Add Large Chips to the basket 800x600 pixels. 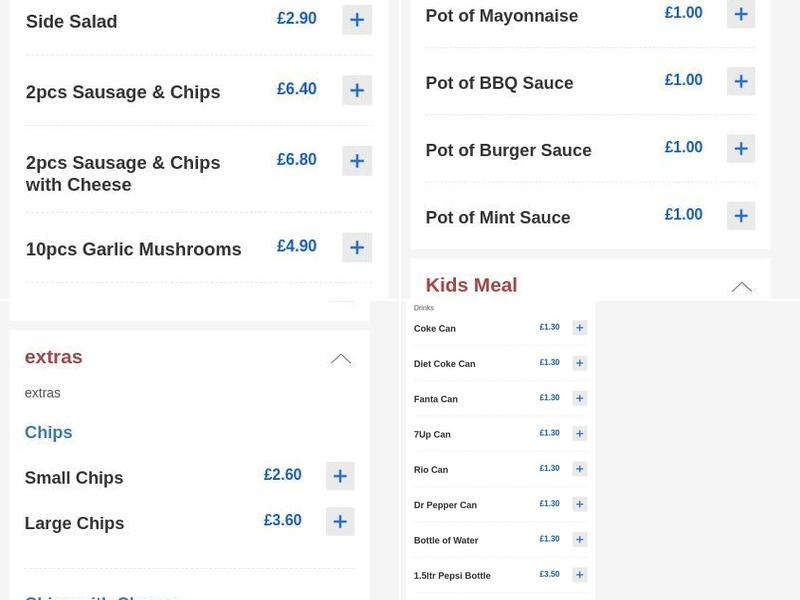(x=340, y=521)
